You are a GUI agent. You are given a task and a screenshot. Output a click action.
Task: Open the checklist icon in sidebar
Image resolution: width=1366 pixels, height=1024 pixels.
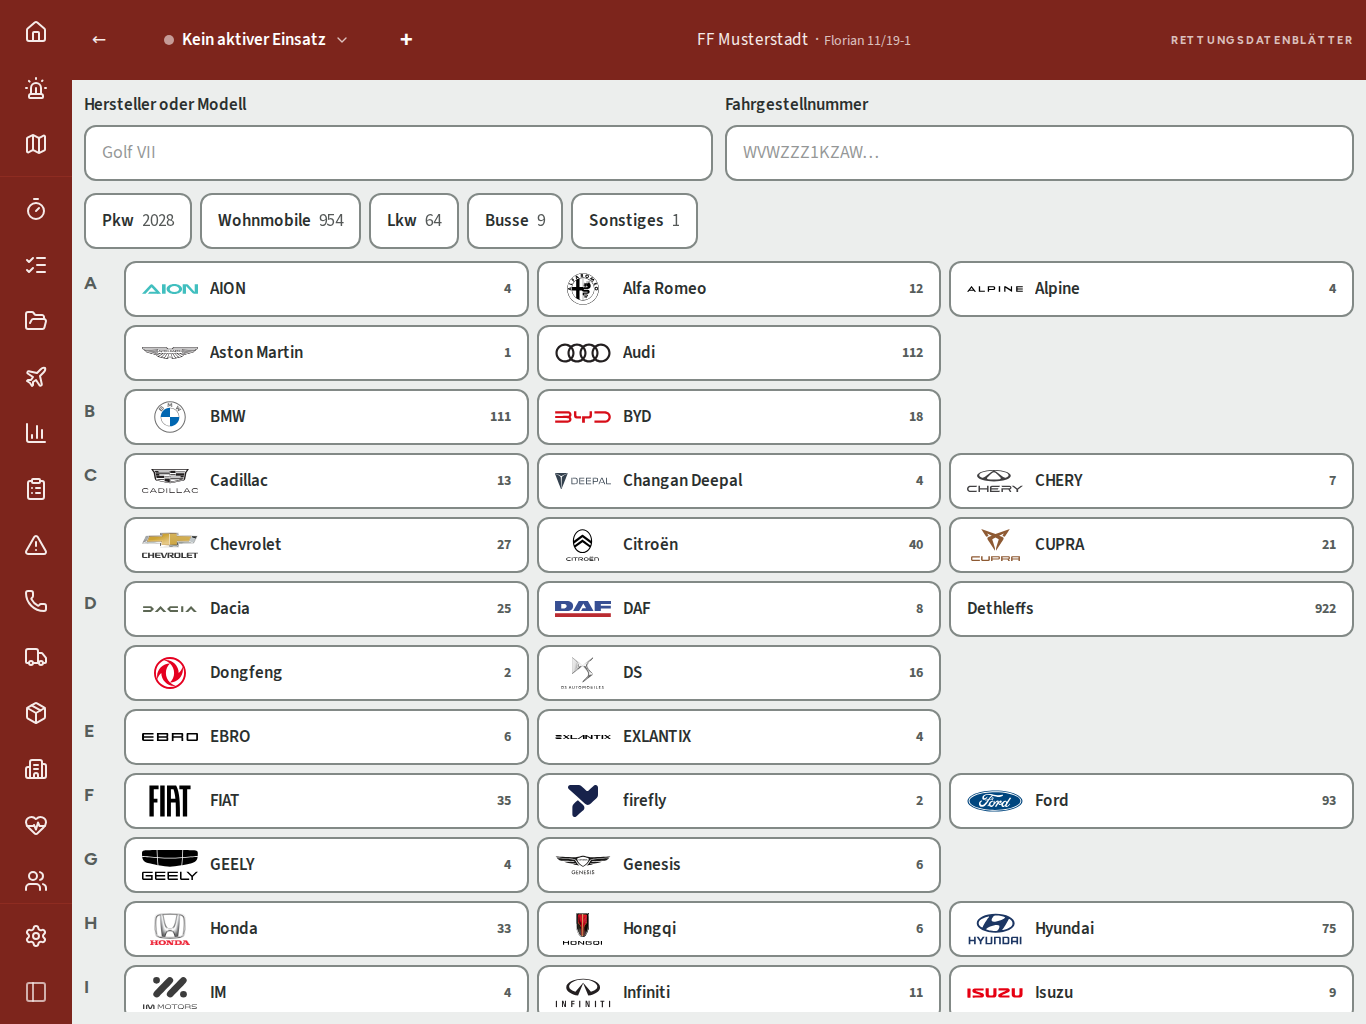click(x=36, y=265)
